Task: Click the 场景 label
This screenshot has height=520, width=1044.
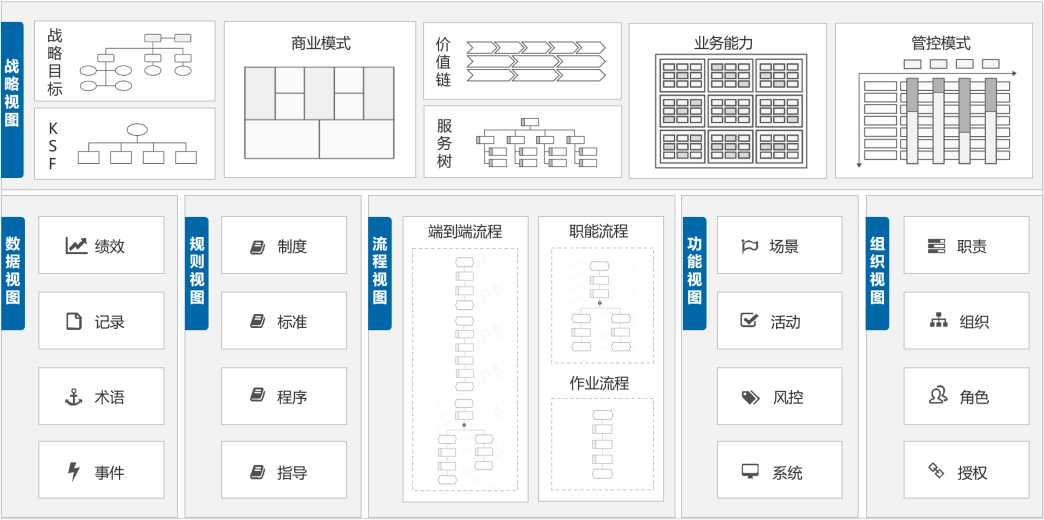Action: [x=784, y=246]
